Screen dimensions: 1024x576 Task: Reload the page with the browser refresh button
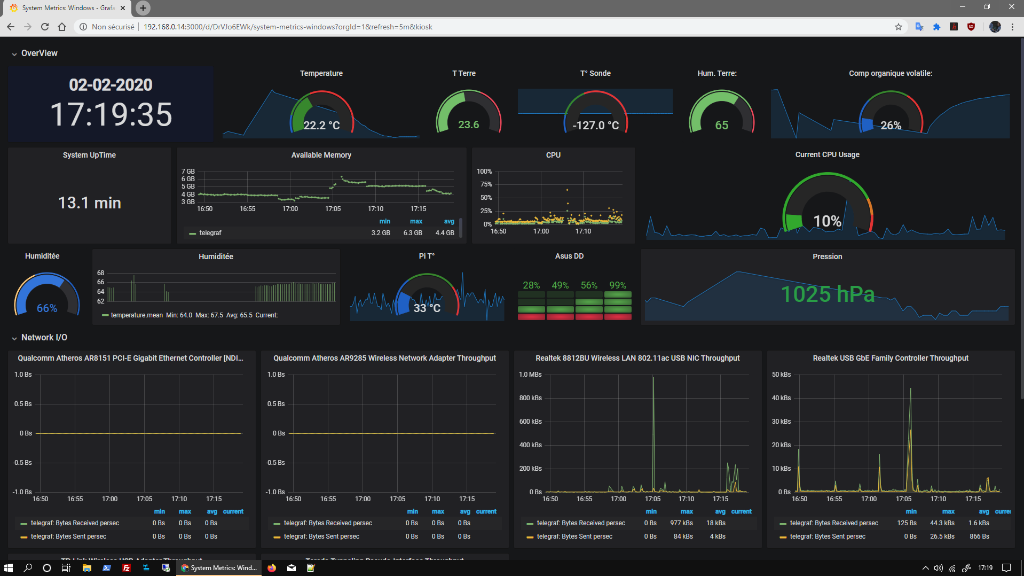(x=44, y=27)
